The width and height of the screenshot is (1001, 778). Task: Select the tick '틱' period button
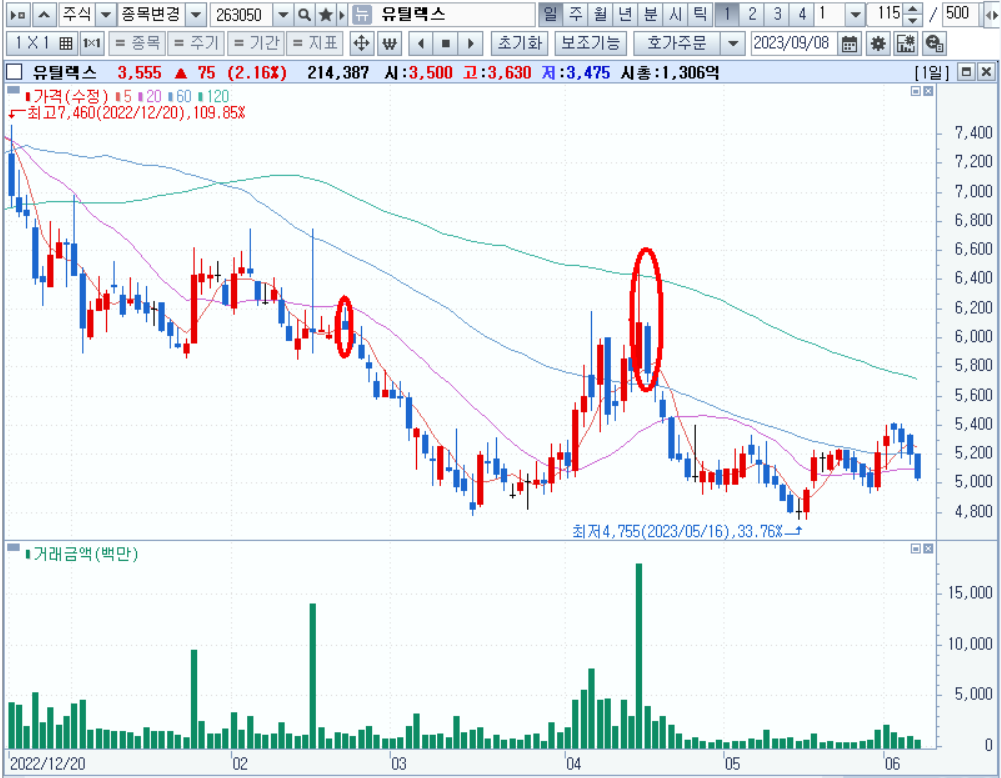(700, 14)
